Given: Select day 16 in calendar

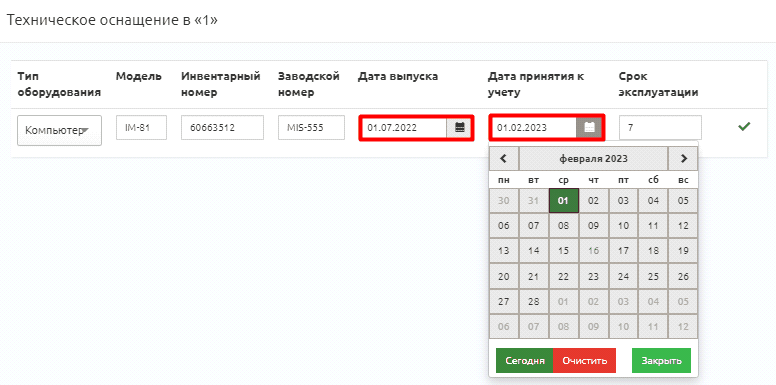Looking at the screenshot, I should click(x=593, y=251).
